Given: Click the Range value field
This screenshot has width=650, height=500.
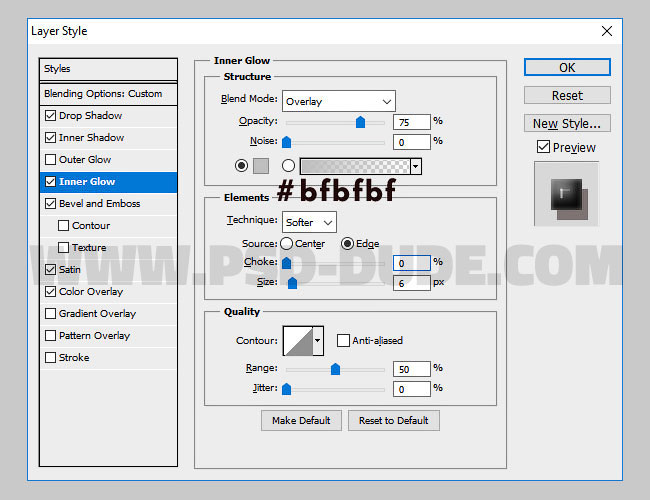Looking at the screenshot, I should tap(412, 369).
